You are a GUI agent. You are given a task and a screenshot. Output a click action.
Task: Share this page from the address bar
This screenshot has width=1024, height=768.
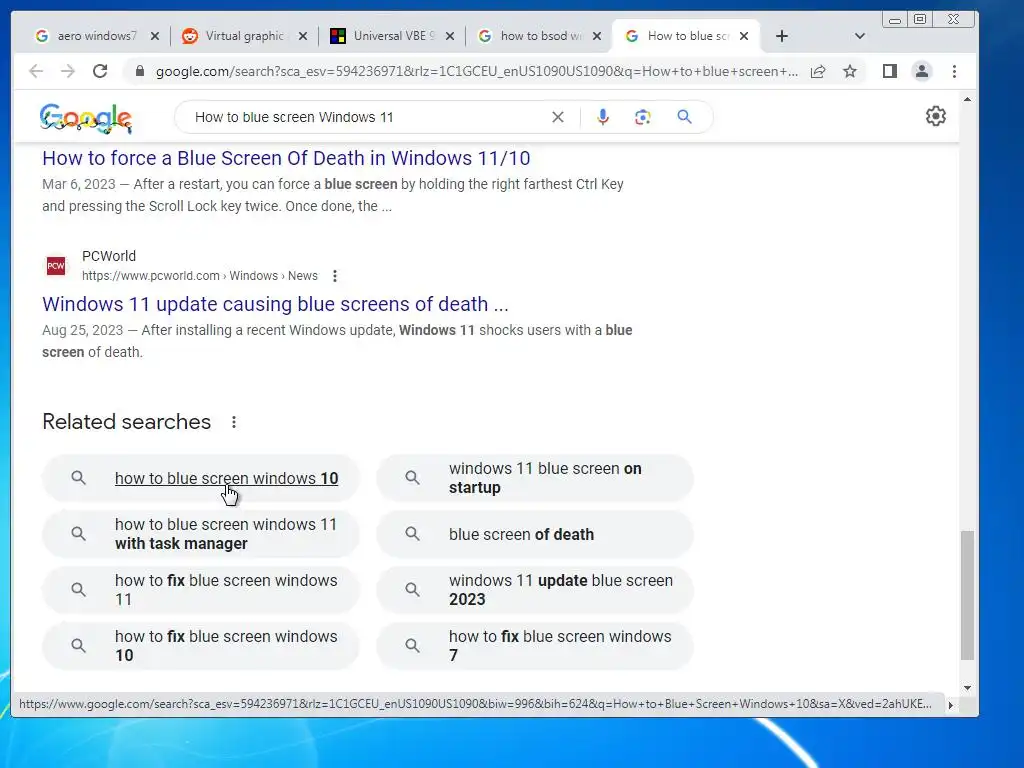(x=818, y=71)
